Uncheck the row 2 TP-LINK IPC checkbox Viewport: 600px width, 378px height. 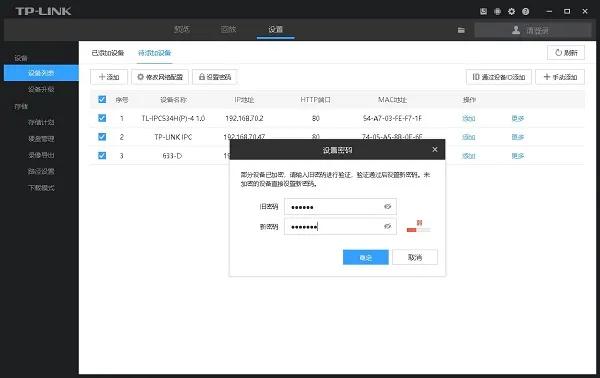tap(102, 137)
